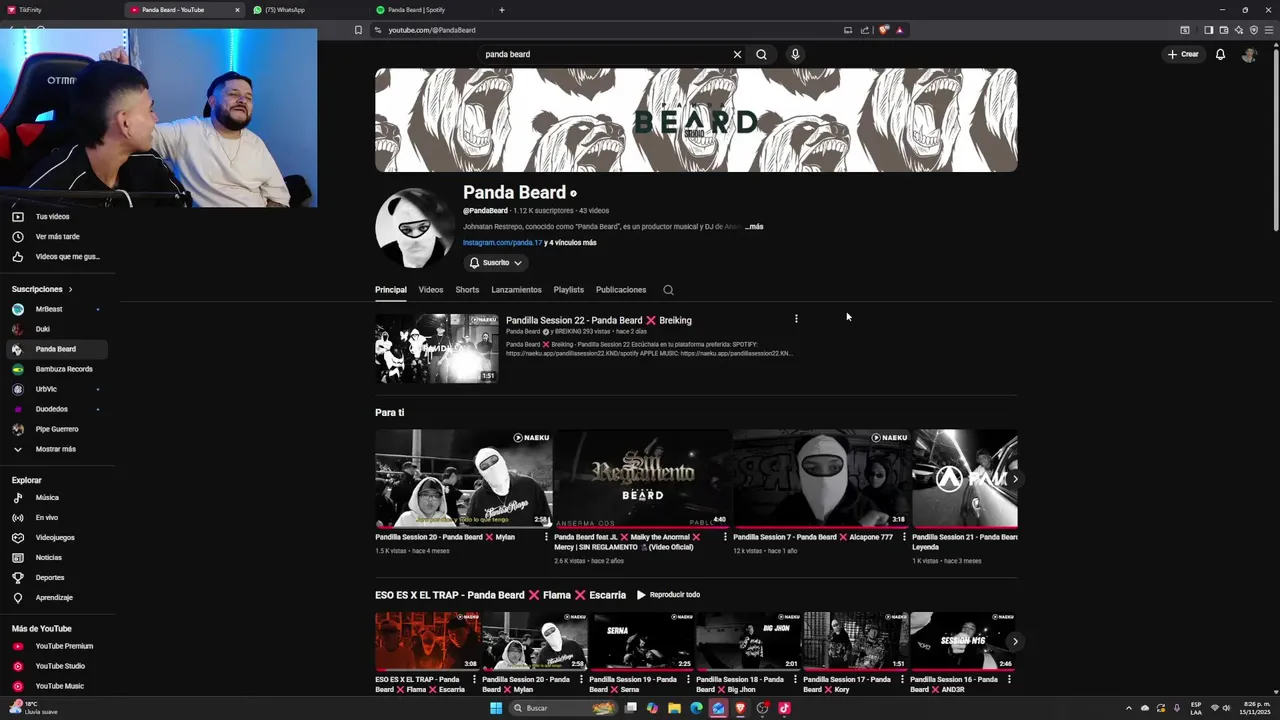Share this page from address bar
The height and width of the screenshot is (720, 1280).
(865, 30)
